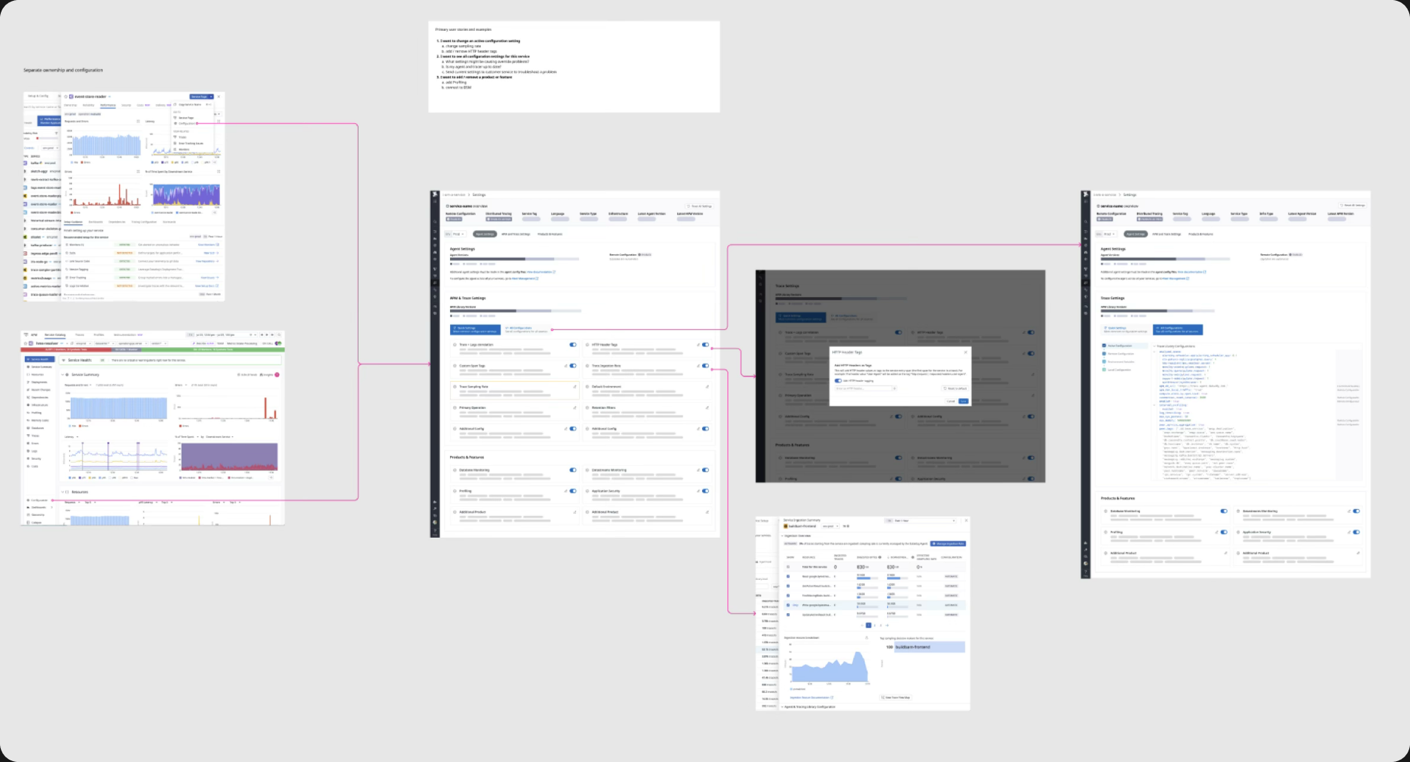
Task: Click All Configurations button in center Settings mockup
Action: pyautogui.click(x=528, y=330)
